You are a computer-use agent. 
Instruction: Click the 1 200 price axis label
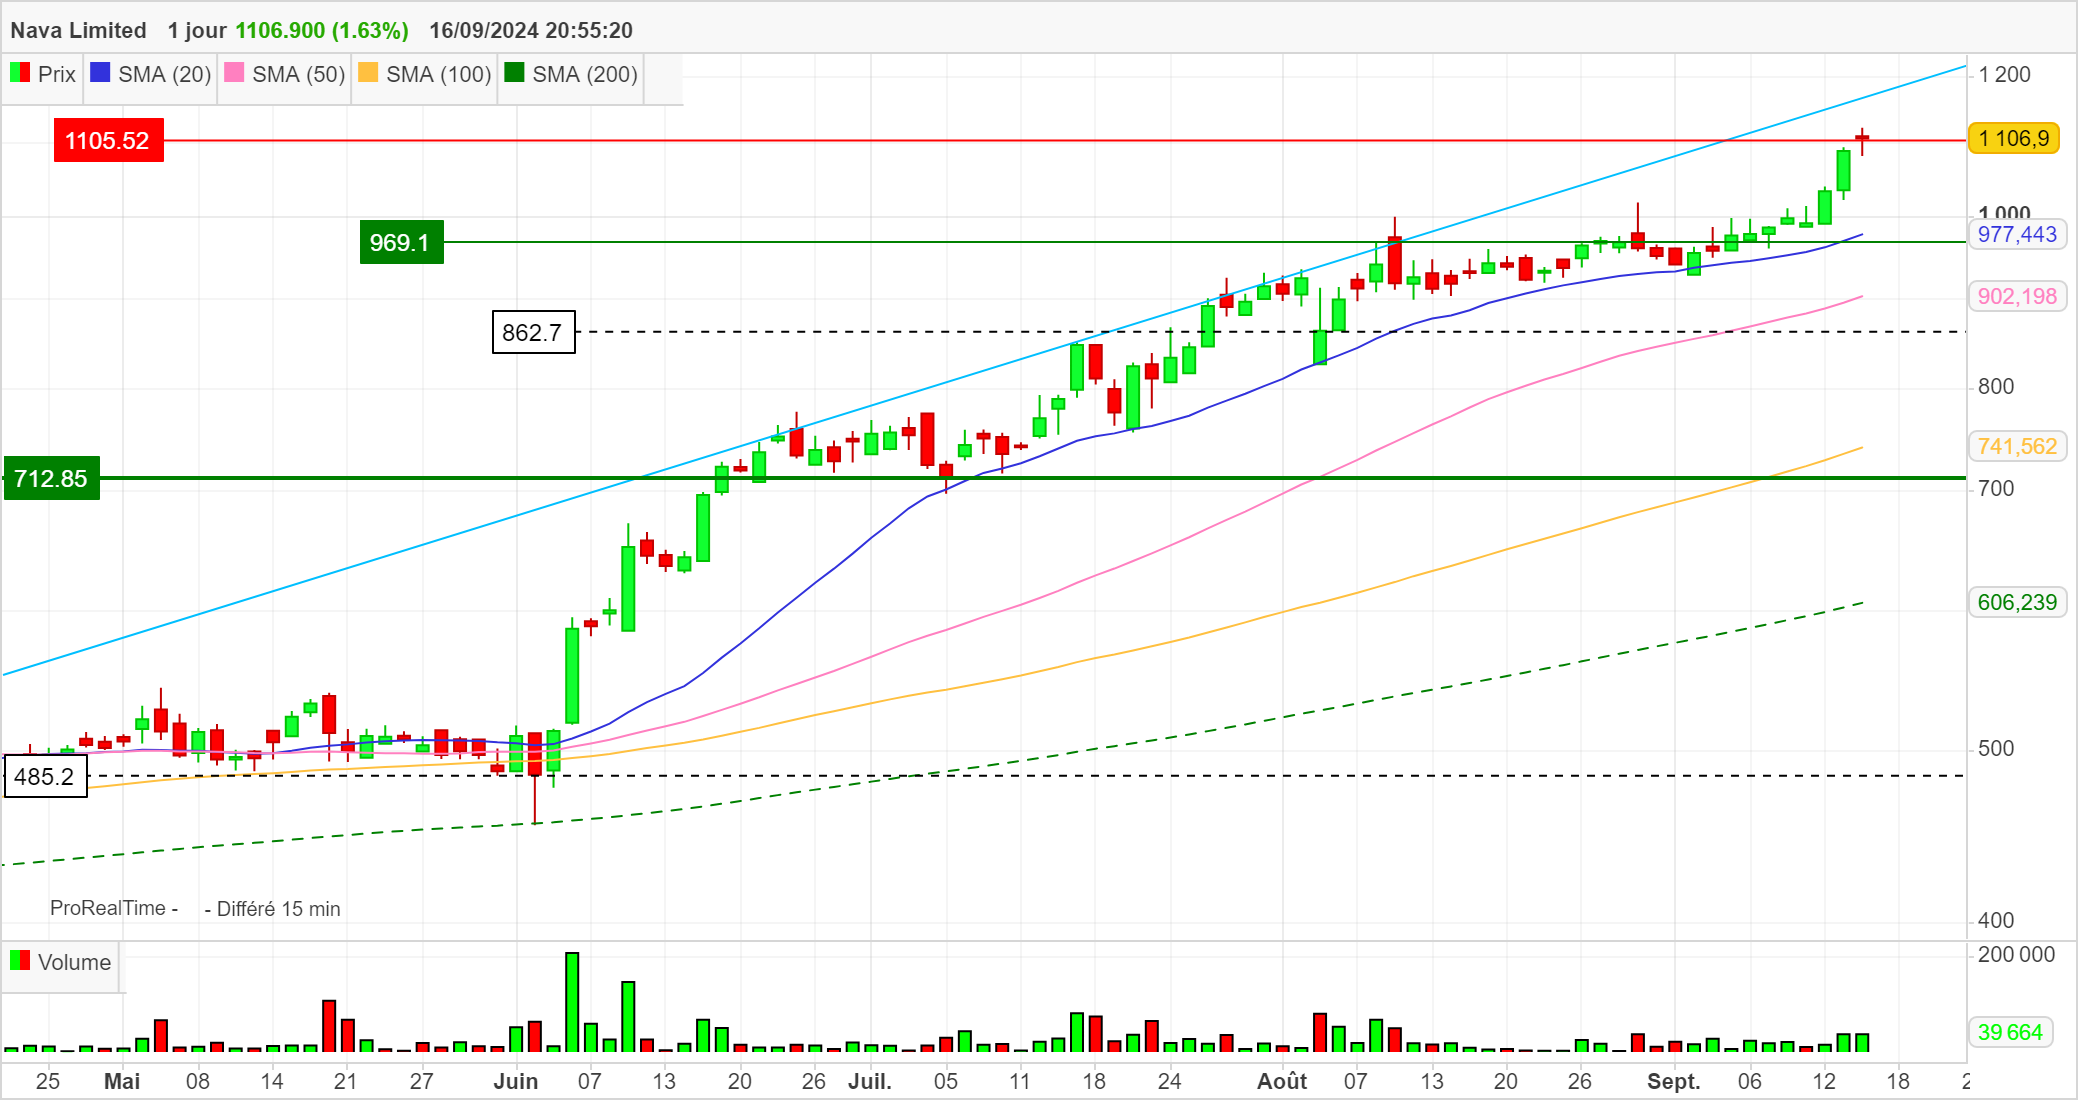2005,74
